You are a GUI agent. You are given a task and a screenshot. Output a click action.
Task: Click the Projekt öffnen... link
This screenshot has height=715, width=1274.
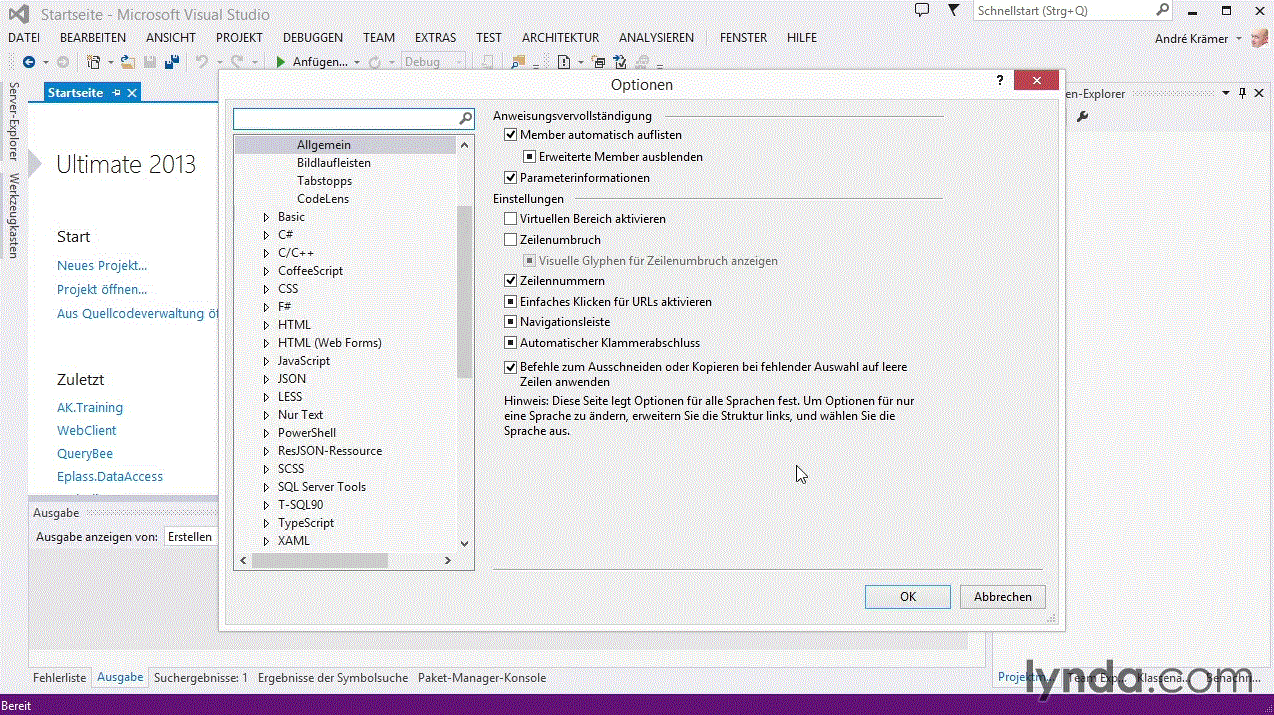point(102,290)
